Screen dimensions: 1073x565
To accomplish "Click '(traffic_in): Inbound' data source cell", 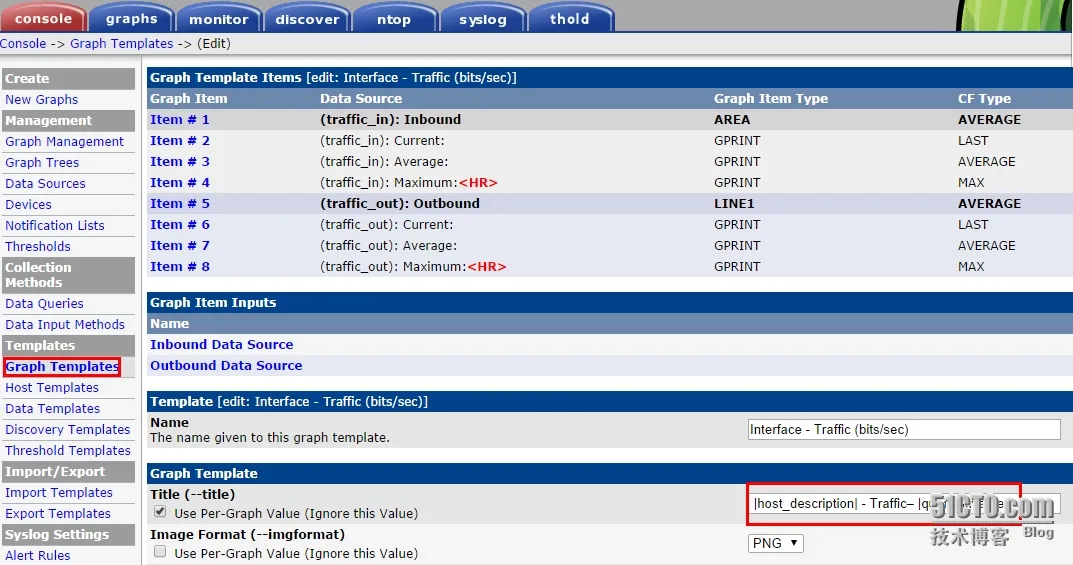I will pos(391,120).
